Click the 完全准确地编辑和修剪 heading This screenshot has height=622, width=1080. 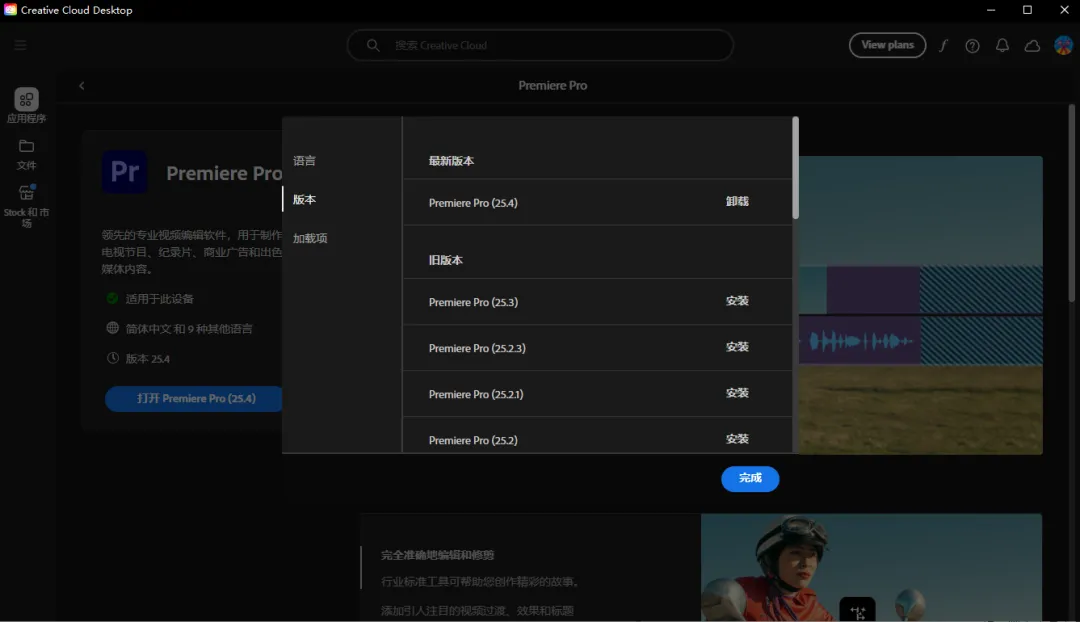coord(437,555)
